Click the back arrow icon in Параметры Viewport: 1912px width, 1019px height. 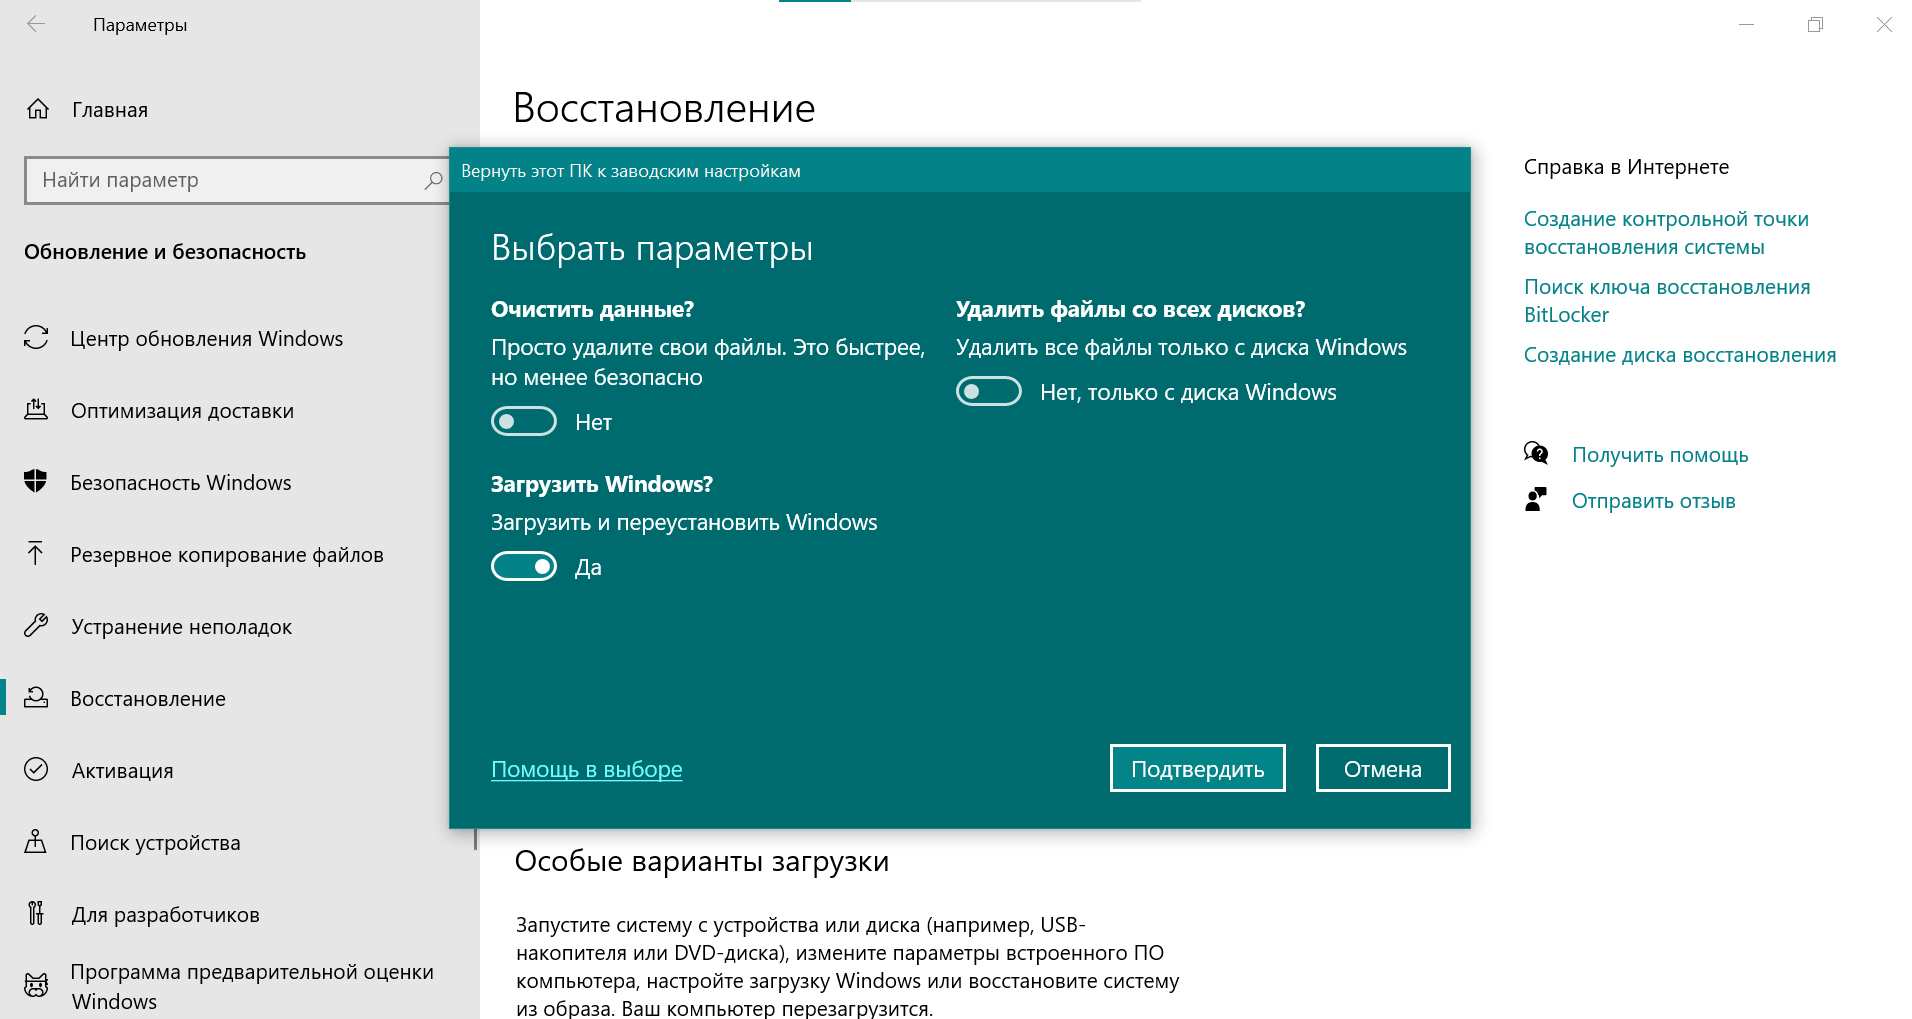tap(36, 24)
